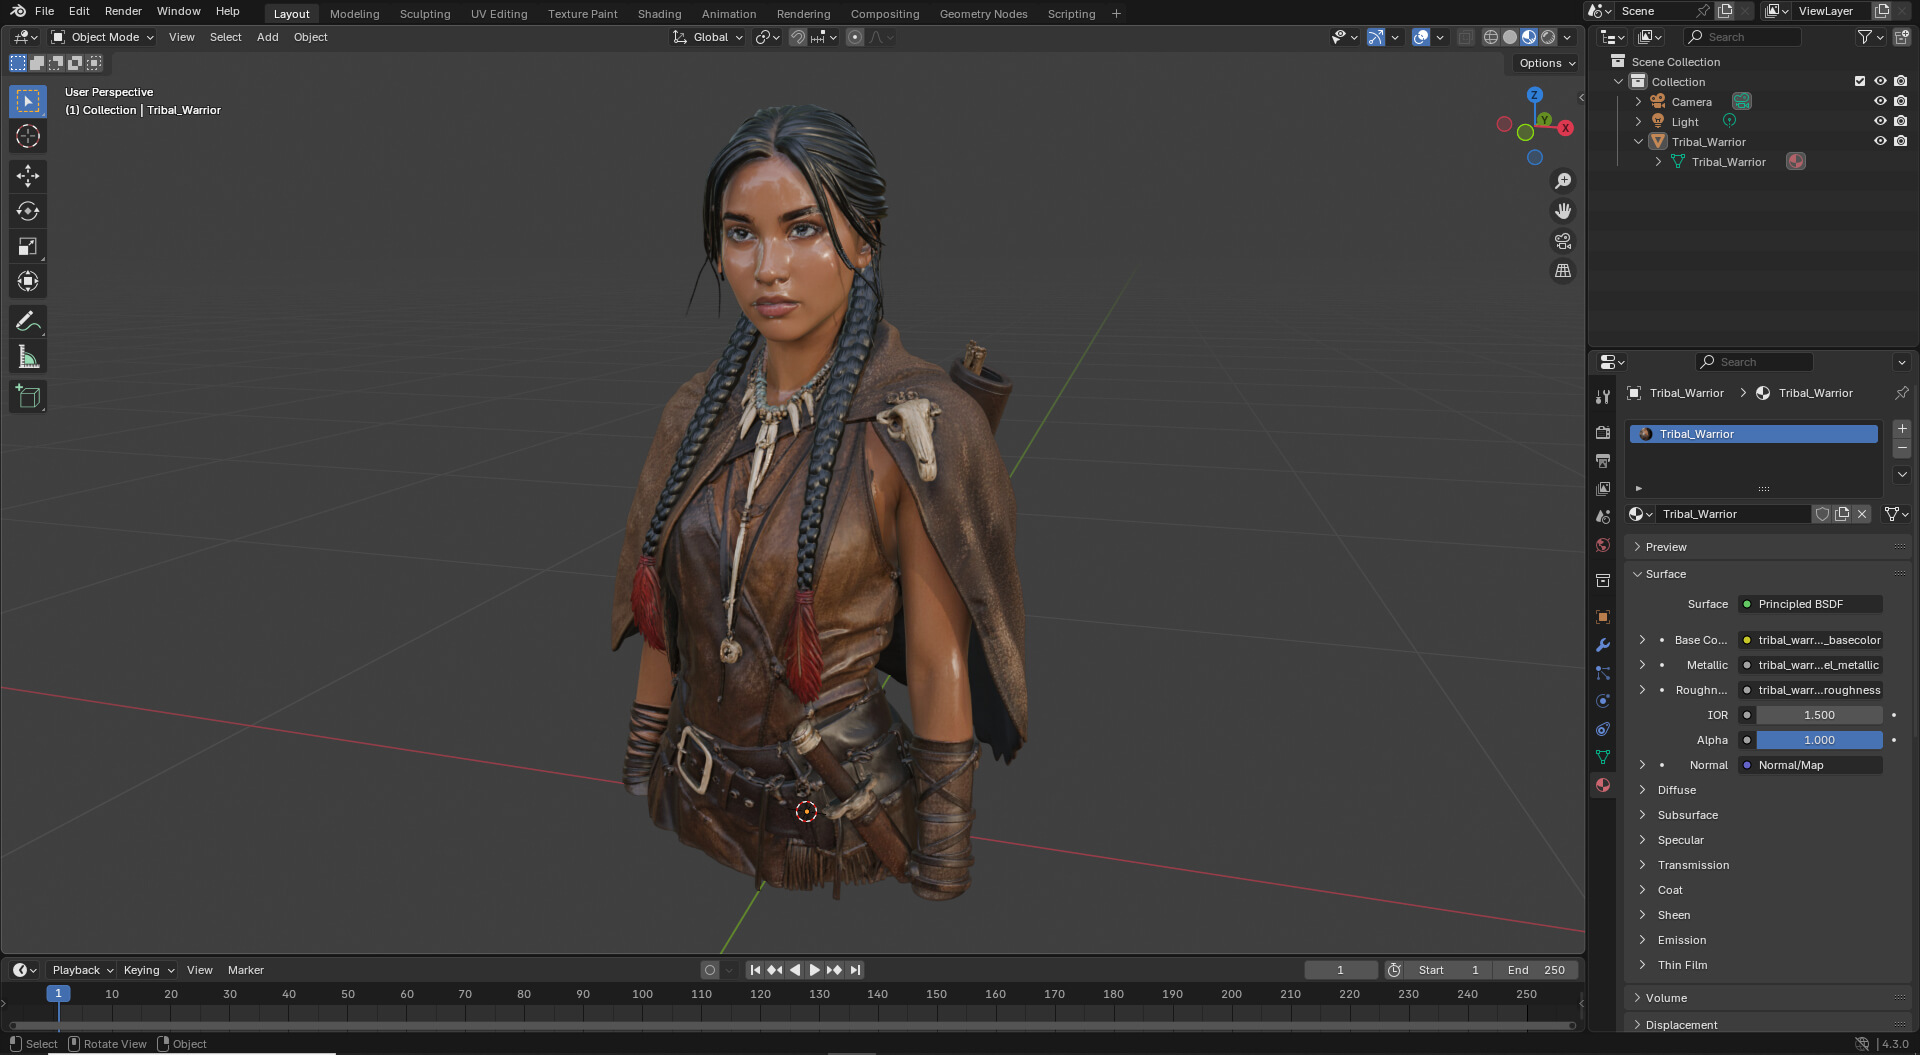
Task: Open the Physics properties tab
Action: [x=1603, y=701]
